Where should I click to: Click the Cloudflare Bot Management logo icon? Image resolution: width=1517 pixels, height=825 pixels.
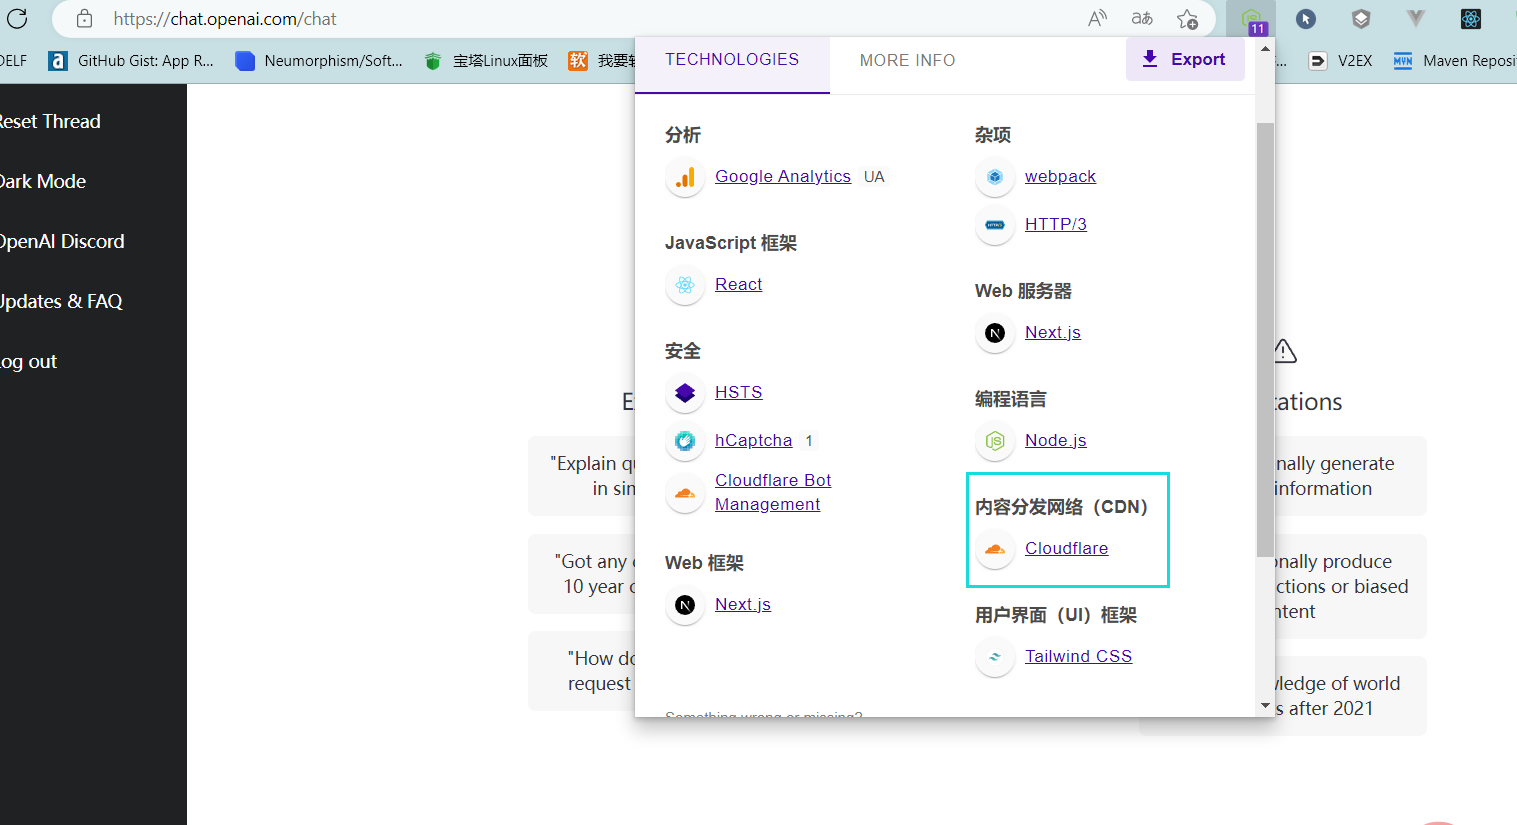[685, 493]
